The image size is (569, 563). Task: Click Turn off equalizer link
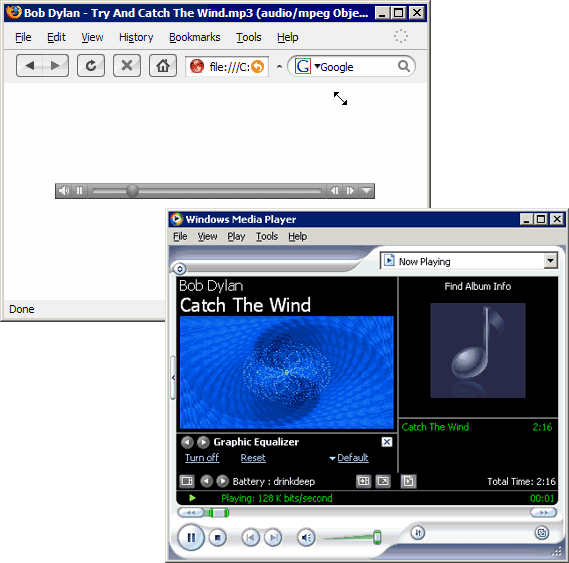click(x=202, y=458)
